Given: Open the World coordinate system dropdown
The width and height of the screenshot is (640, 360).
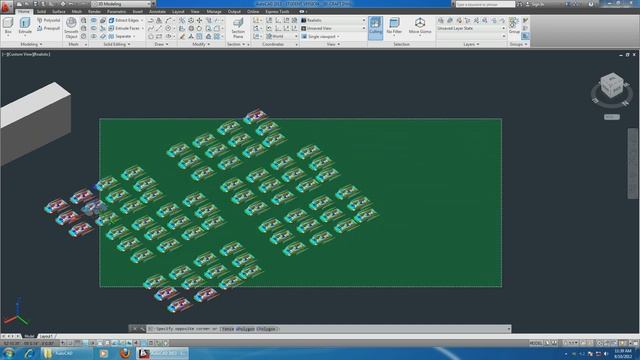Looking at the screenshot, I should (282, 36).
